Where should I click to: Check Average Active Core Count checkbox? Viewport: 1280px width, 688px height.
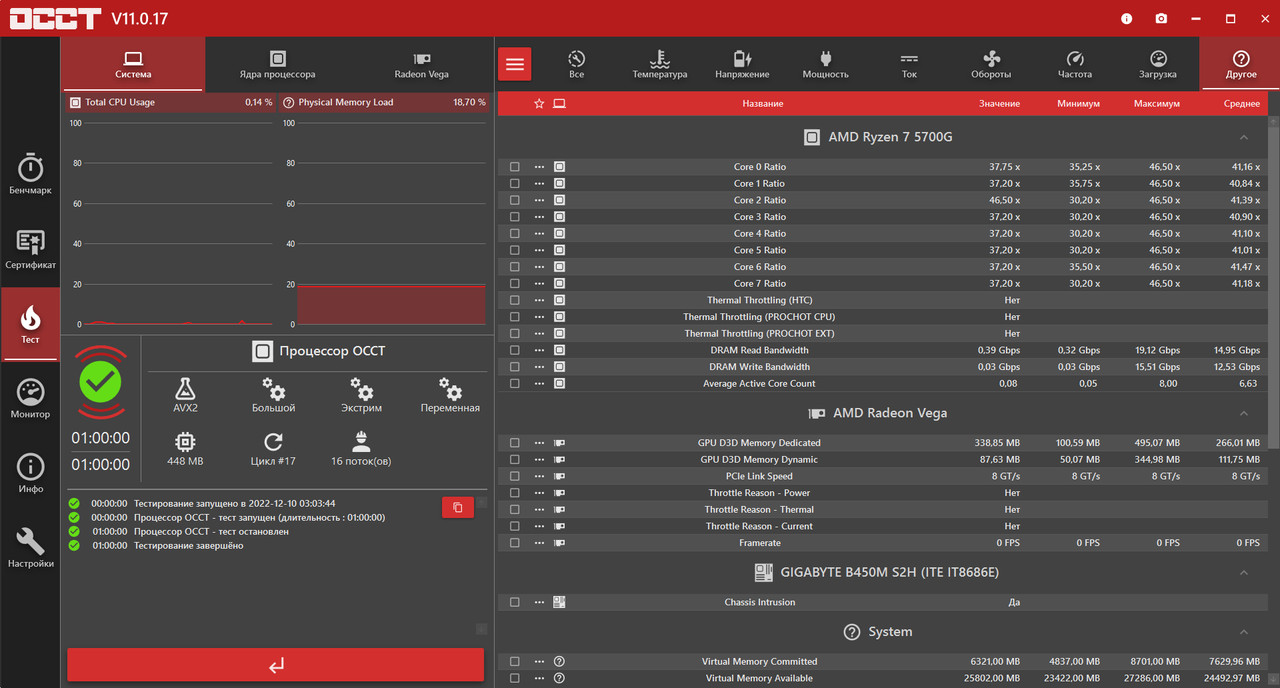(515, 383)
